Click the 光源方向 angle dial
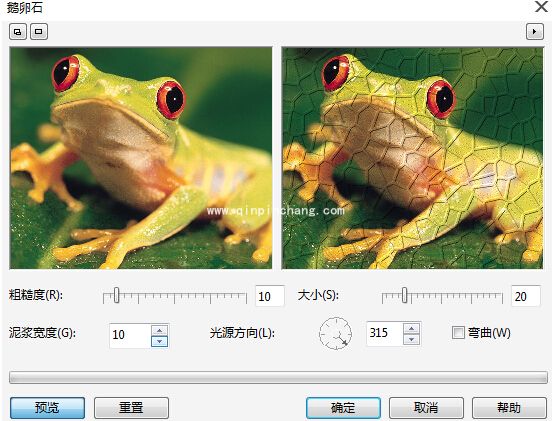 pyautogui.click(x=335, y=333)
